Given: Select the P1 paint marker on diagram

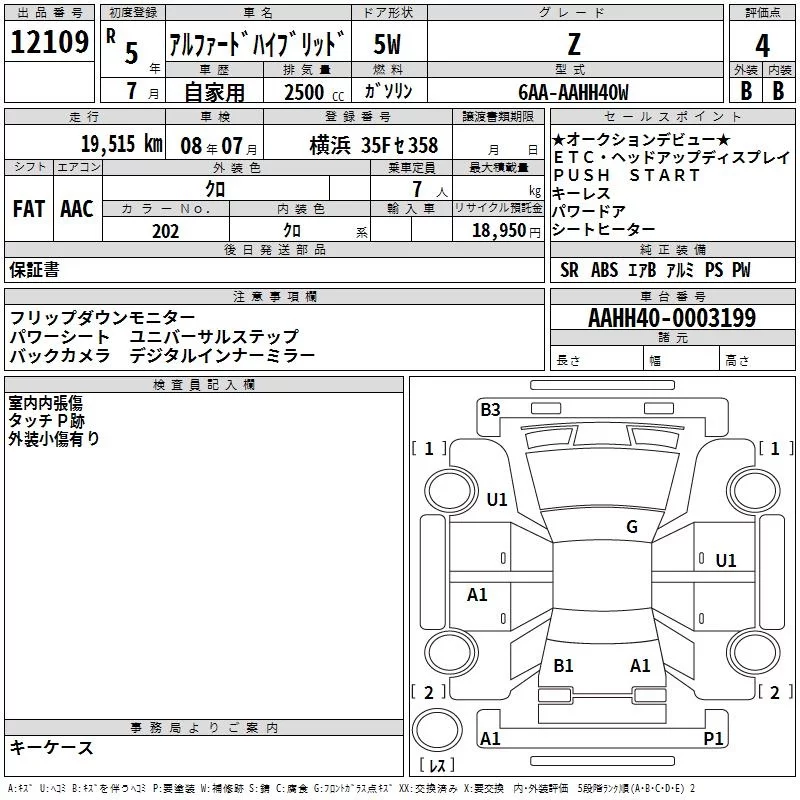Looking at the screenshot, I should [x=713, y=738].
